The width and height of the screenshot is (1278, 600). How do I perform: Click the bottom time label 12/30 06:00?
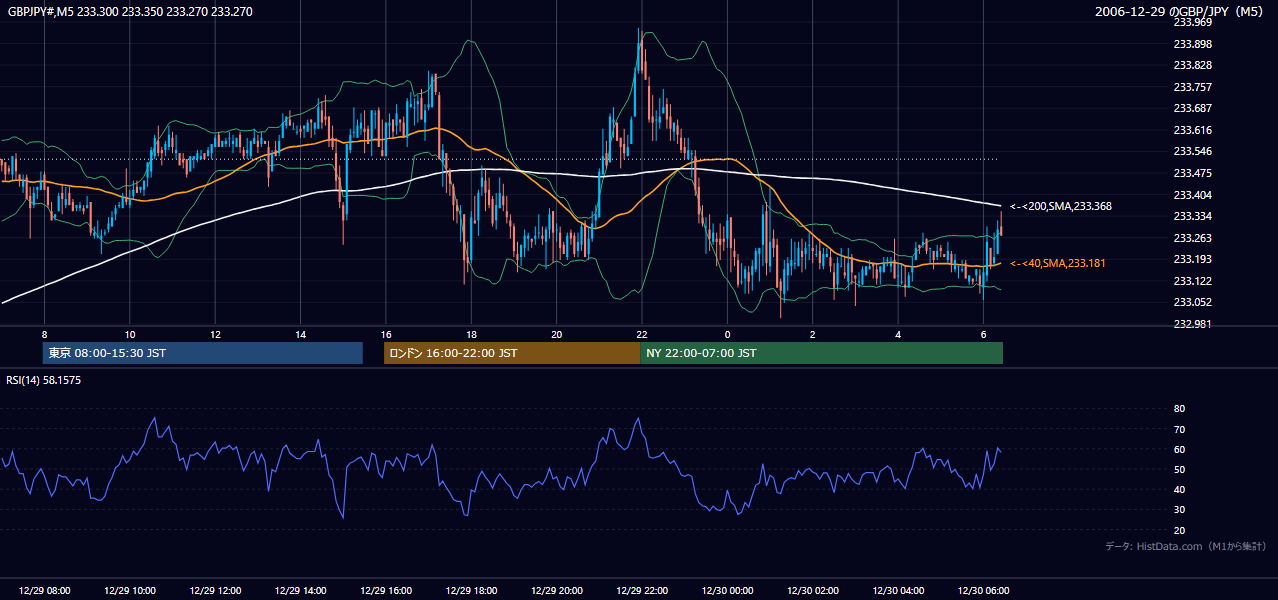pos(984,591)
